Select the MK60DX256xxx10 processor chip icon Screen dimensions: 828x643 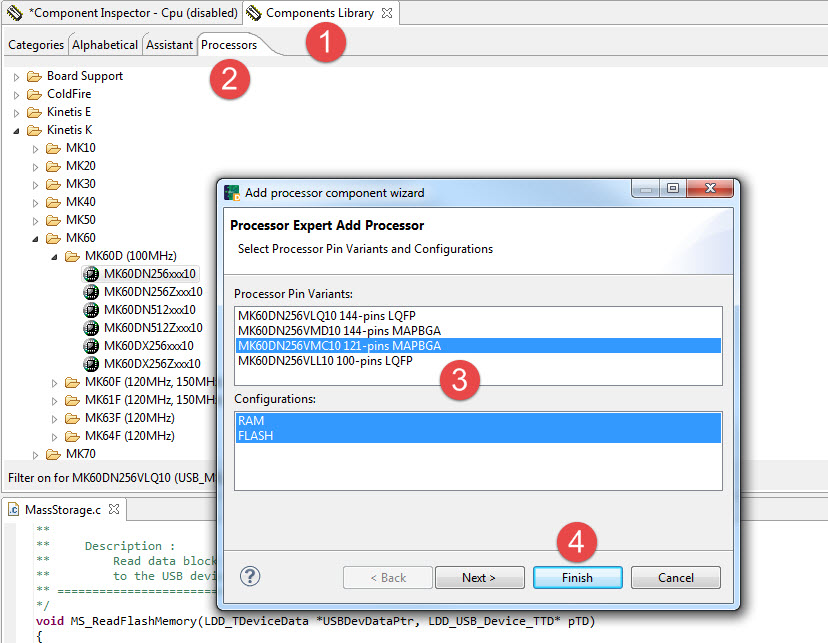(x=91, y=346)
